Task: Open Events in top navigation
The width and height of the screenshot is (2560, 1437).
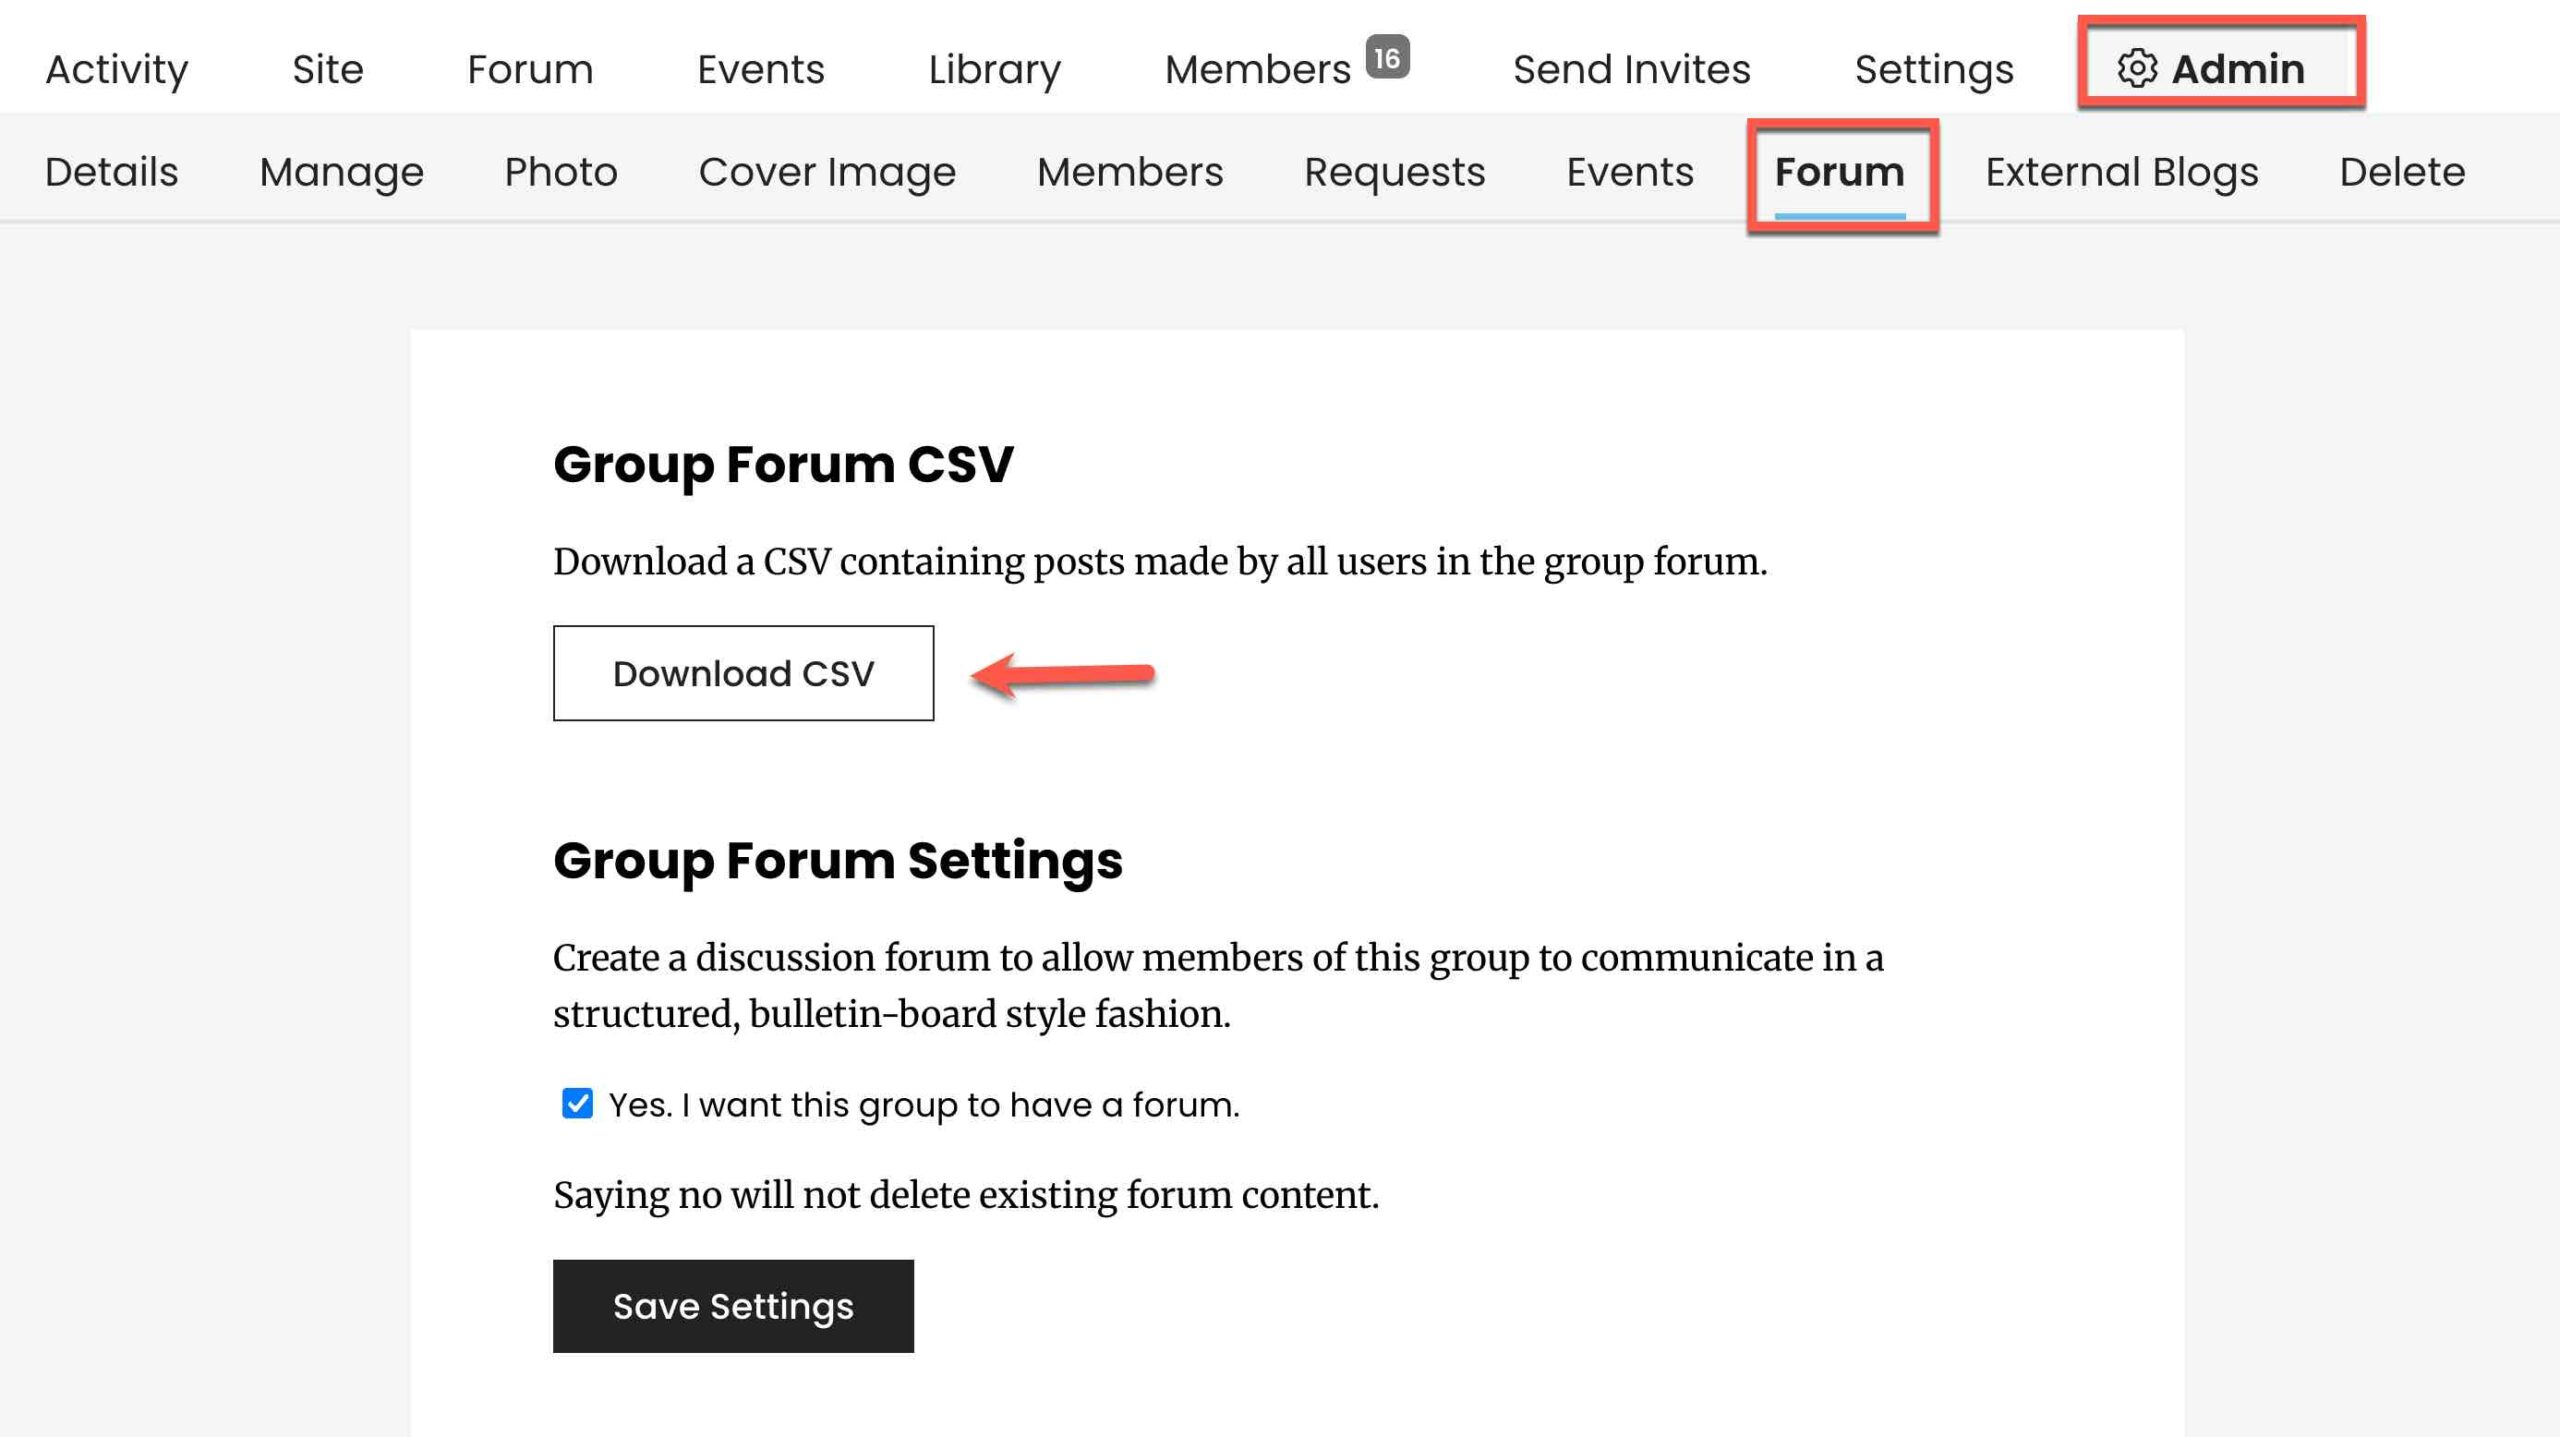Action: click(761, 69)
